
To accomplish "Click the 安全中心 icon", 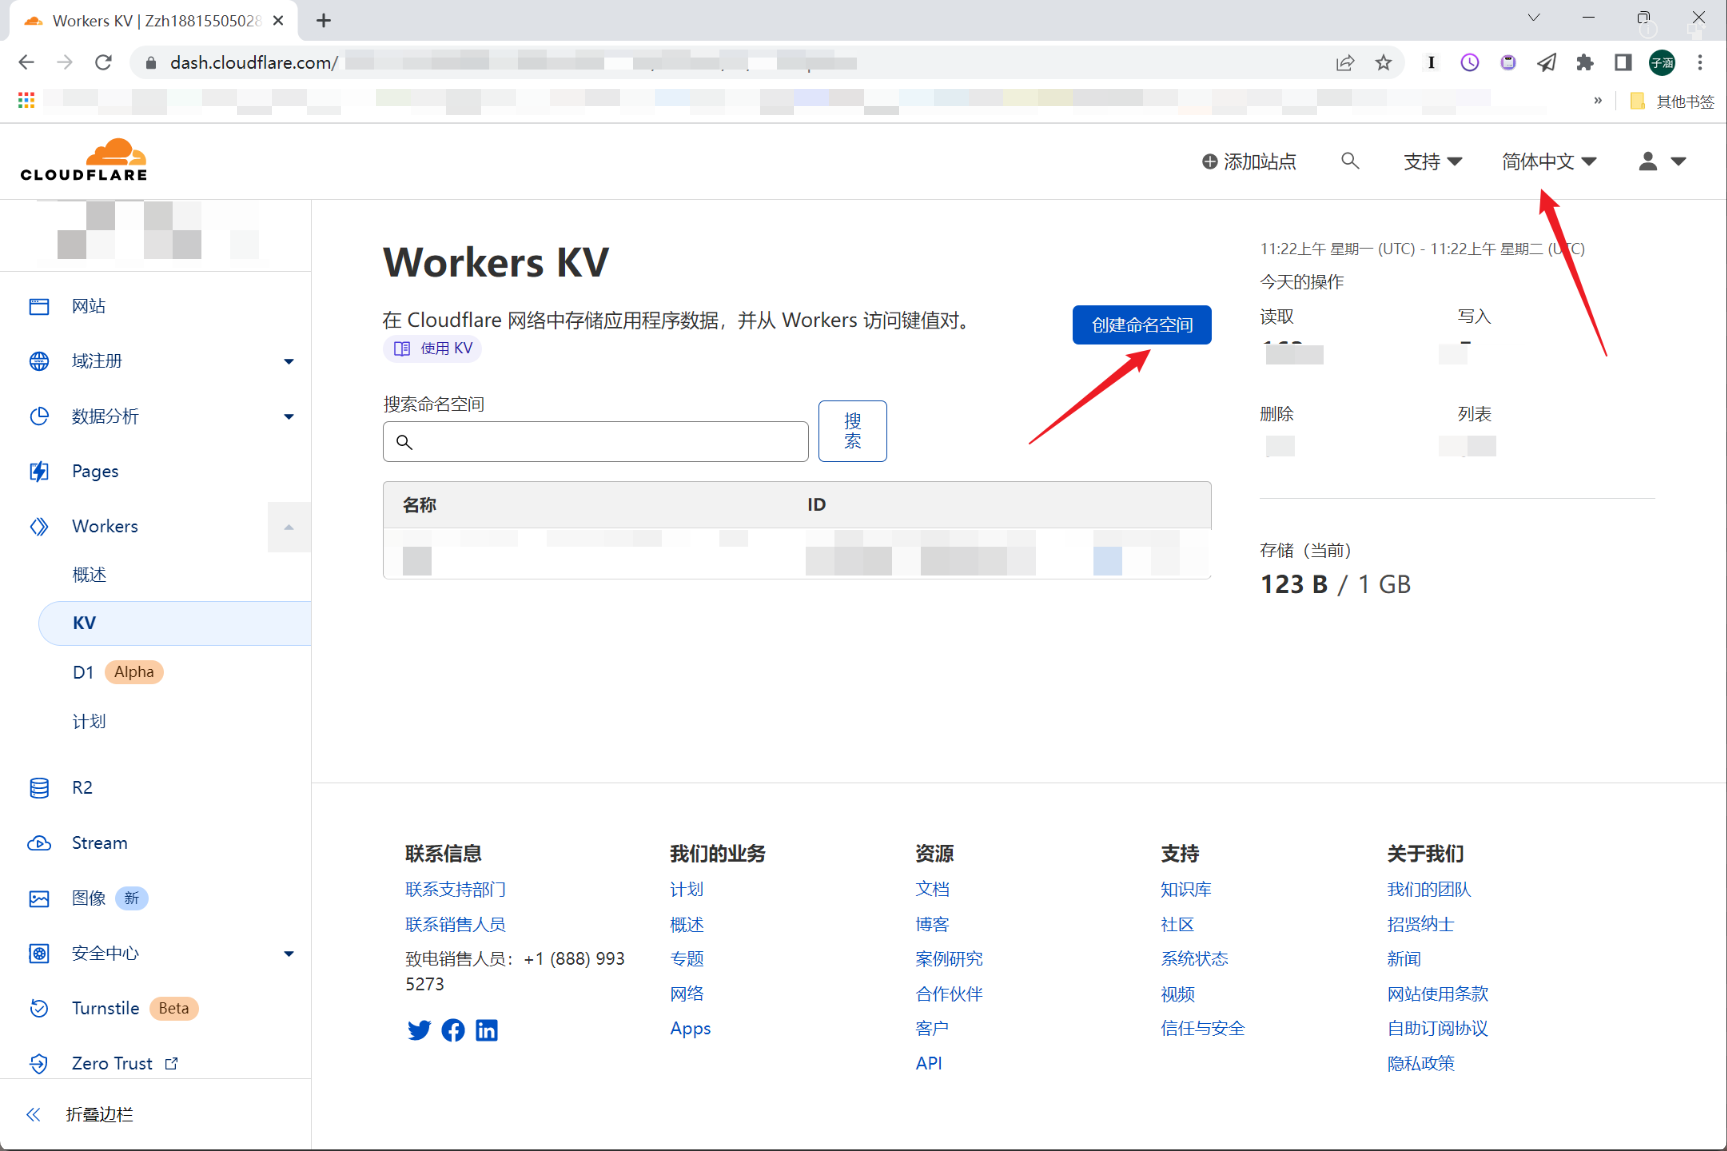I will pos(39,953).
